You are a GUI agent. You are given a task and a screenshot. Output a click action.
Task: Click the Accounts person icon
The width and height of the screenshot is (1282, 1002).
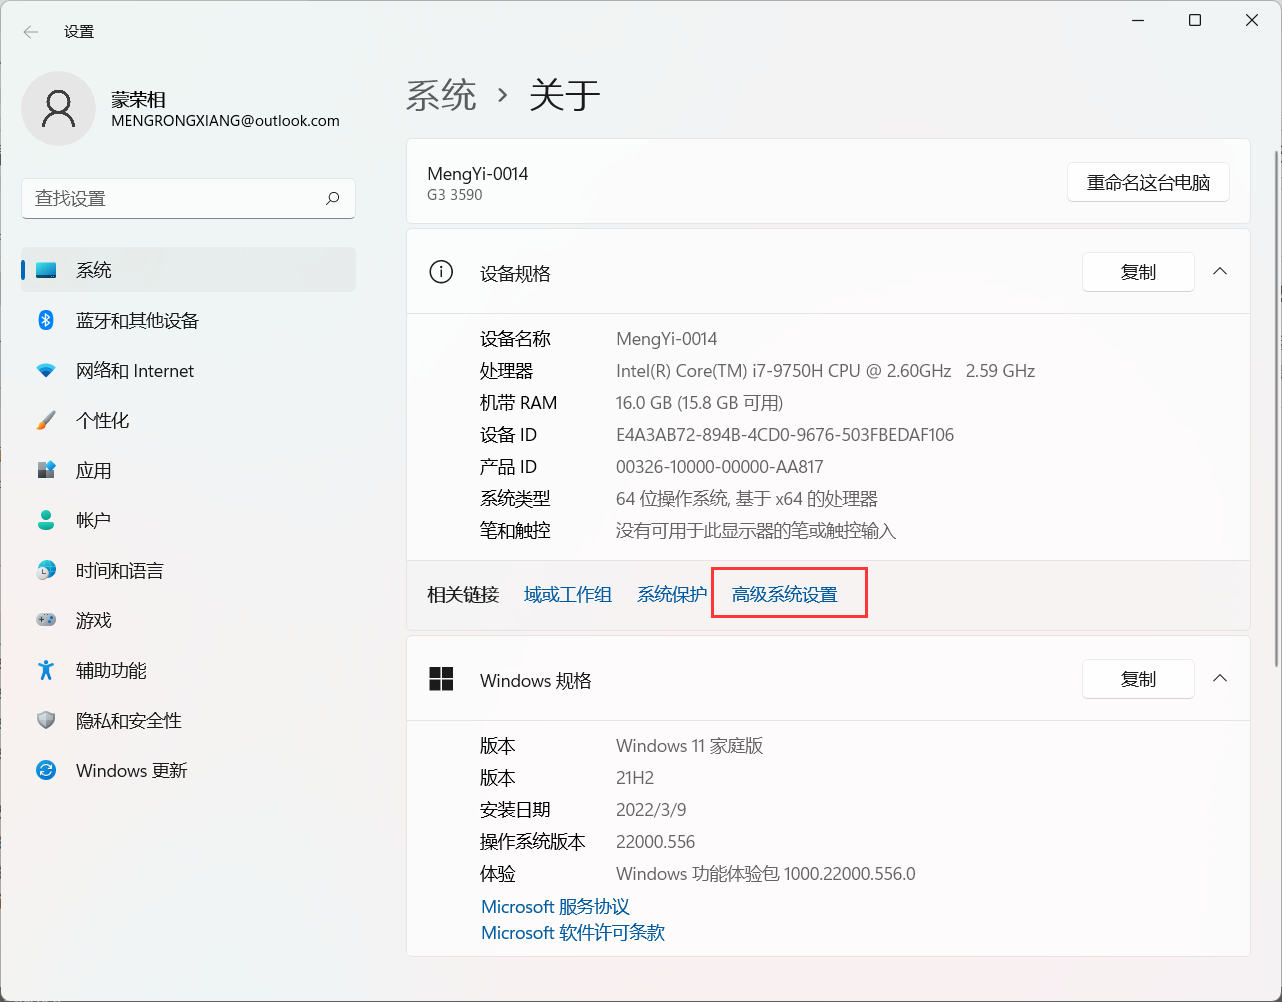[x=46, y=520]
